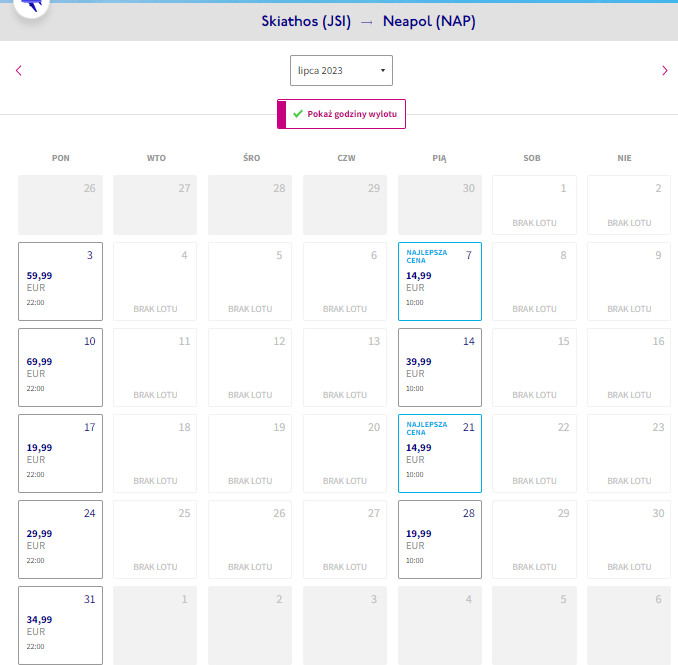The width and height of the screenshot is (678, 665).
Task: Click the route arrow between airports
Action: 367,22
